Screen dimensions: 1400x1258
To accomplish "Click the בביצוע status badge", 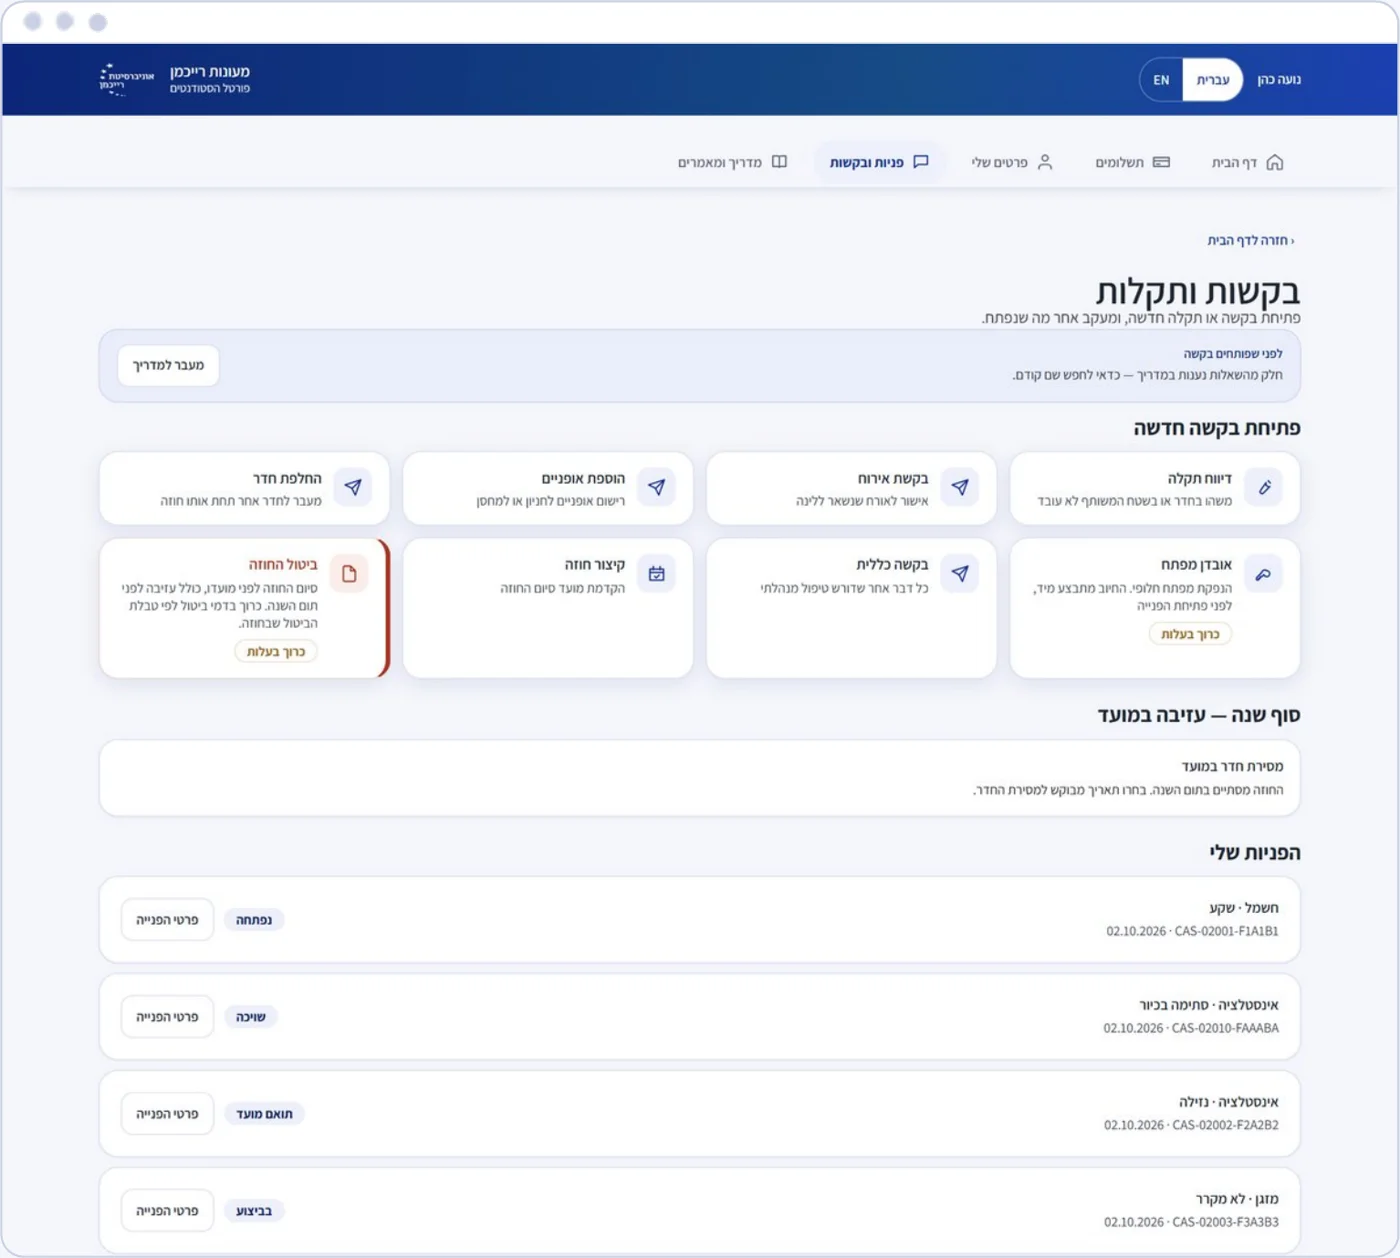I will click(254, 1211).
